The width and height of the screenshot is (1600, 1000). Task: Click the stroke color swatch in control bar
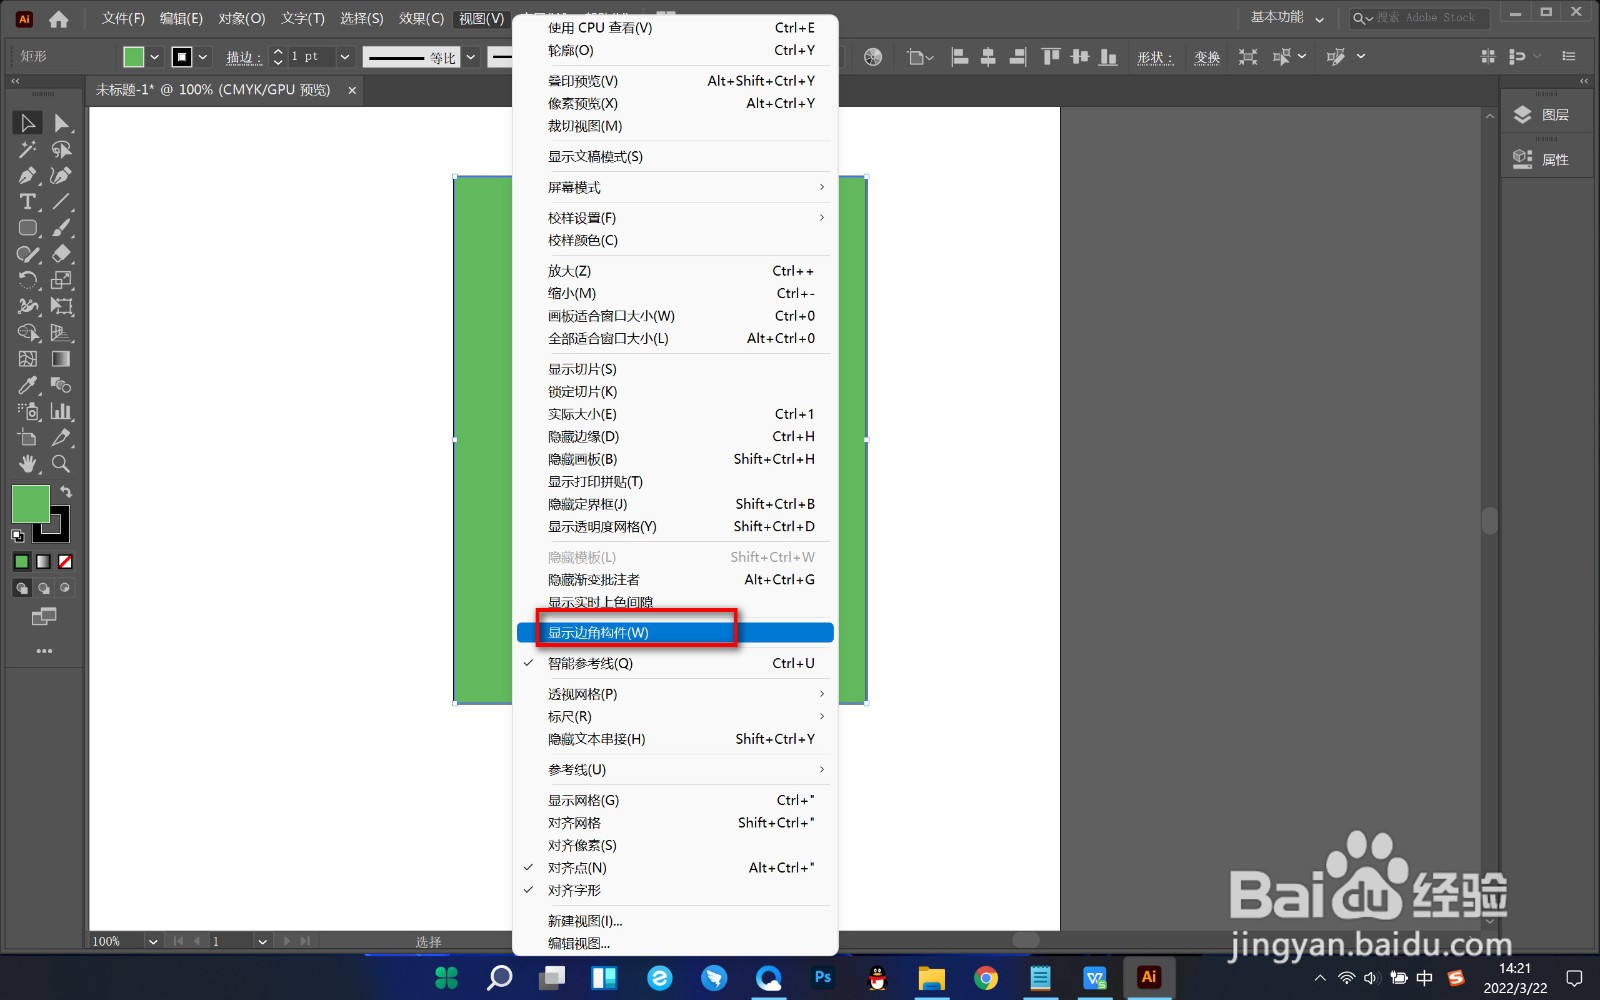click(x=181, y=57)
